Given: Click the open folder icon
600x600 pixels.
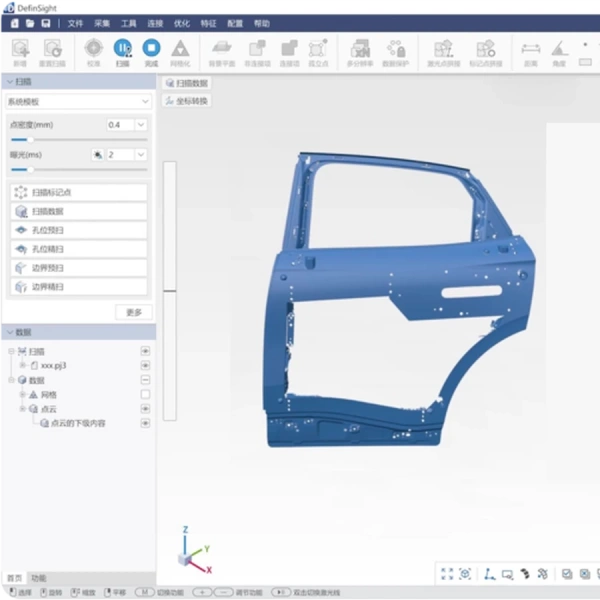Looking at the screenshot, I should pos(30,23).
